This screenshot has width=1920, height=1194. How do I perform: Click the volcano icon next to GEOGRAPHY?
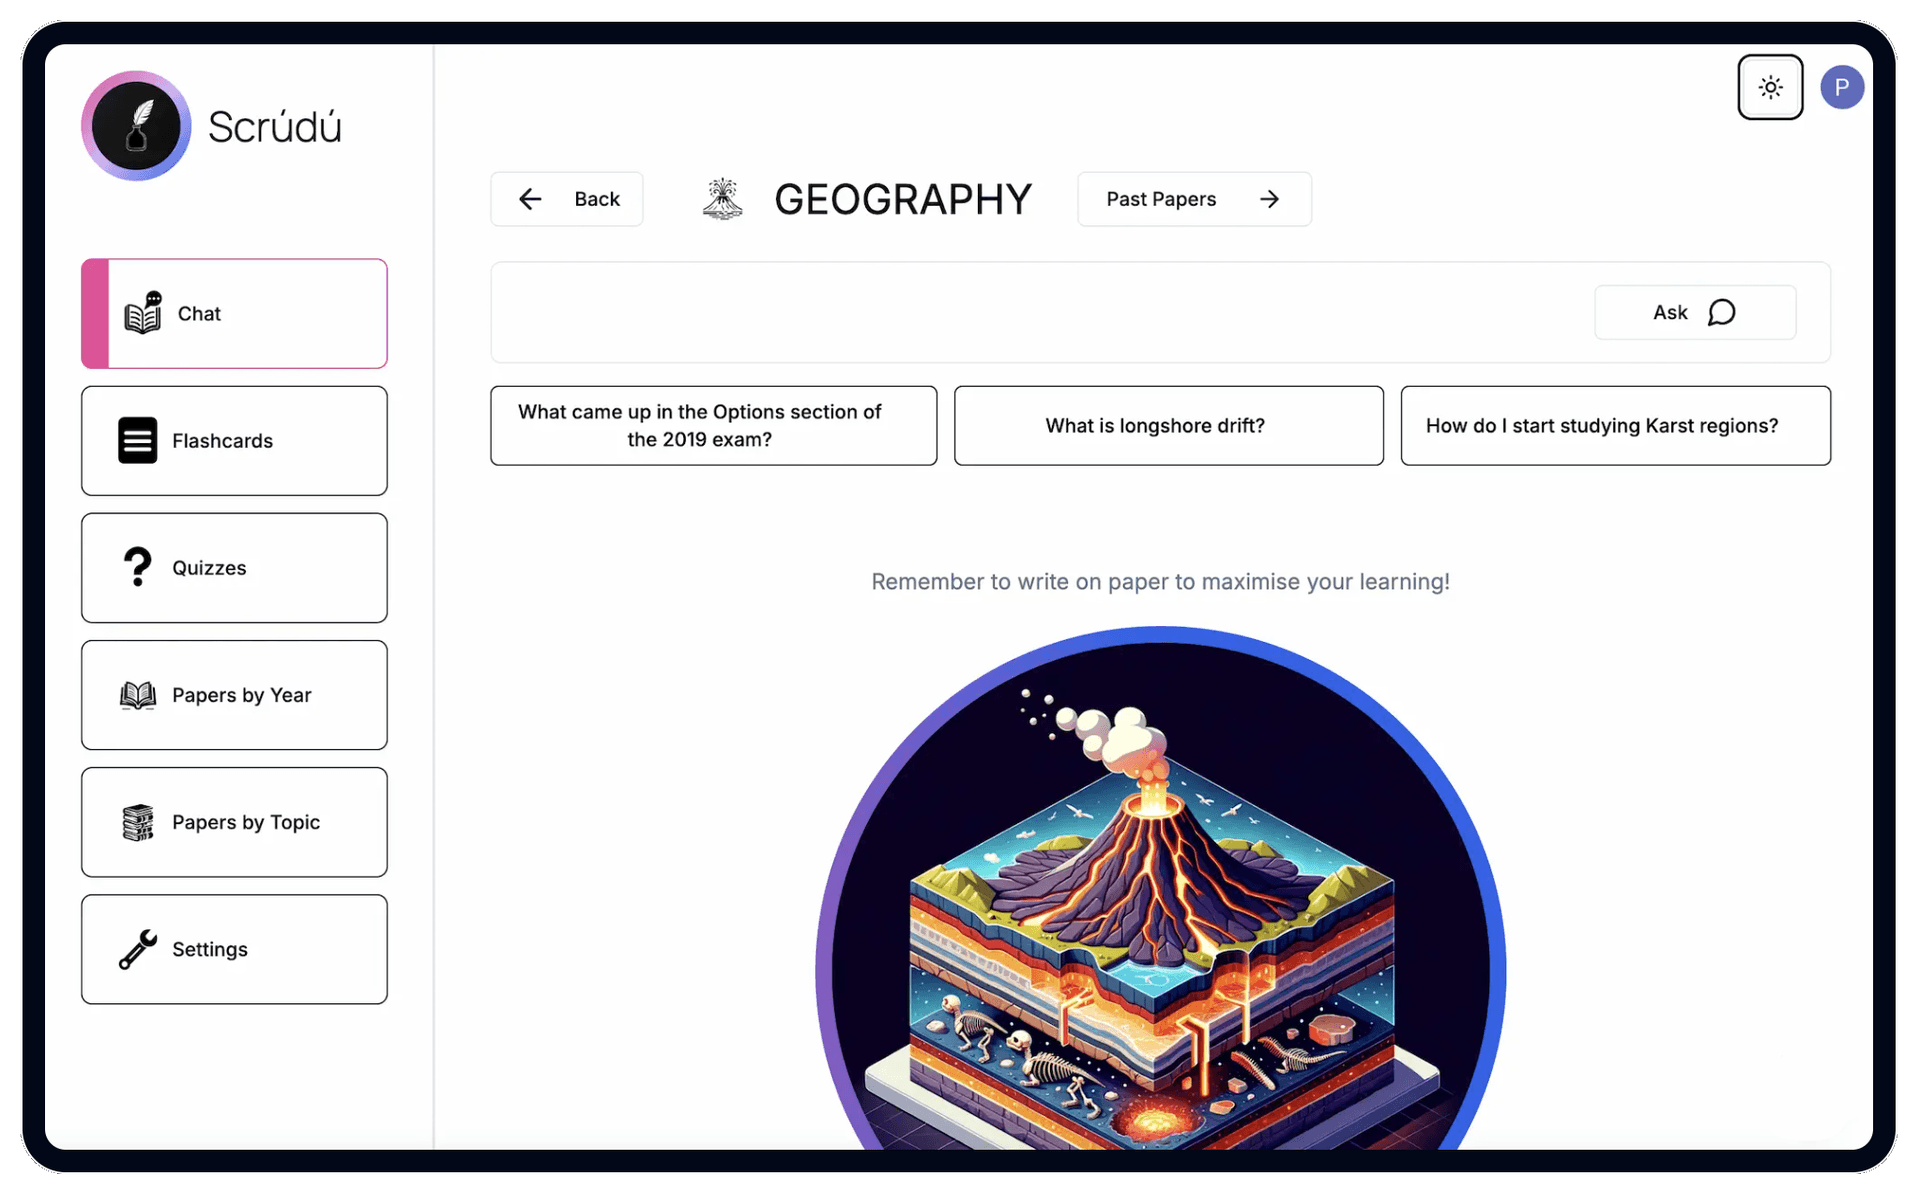(x=722, y=199)
